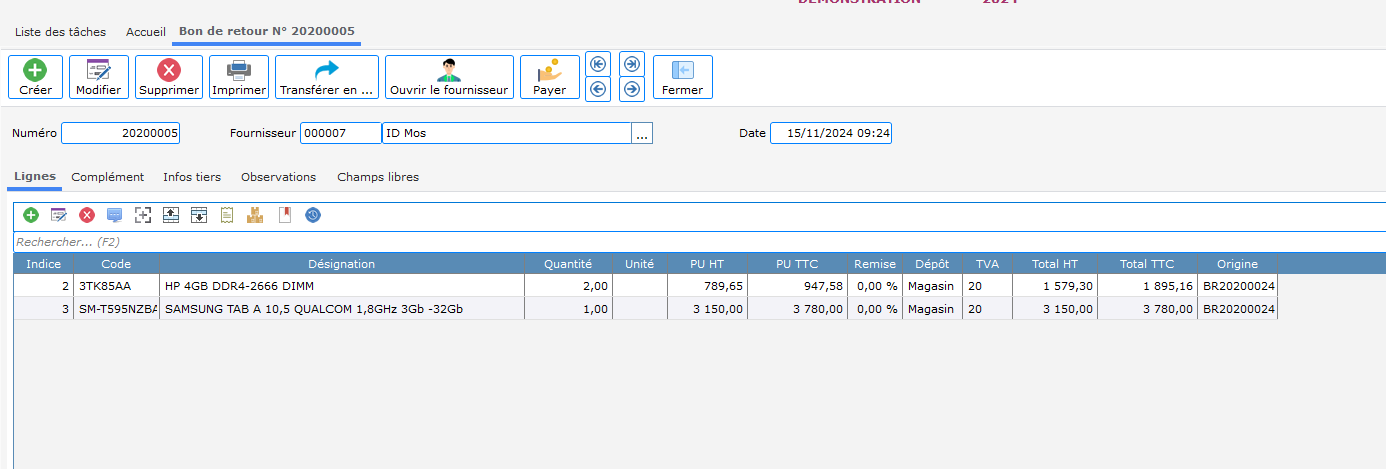The image size is (1386, 469).
Task: Click the blue comment bubble icon
Action: 115,215
